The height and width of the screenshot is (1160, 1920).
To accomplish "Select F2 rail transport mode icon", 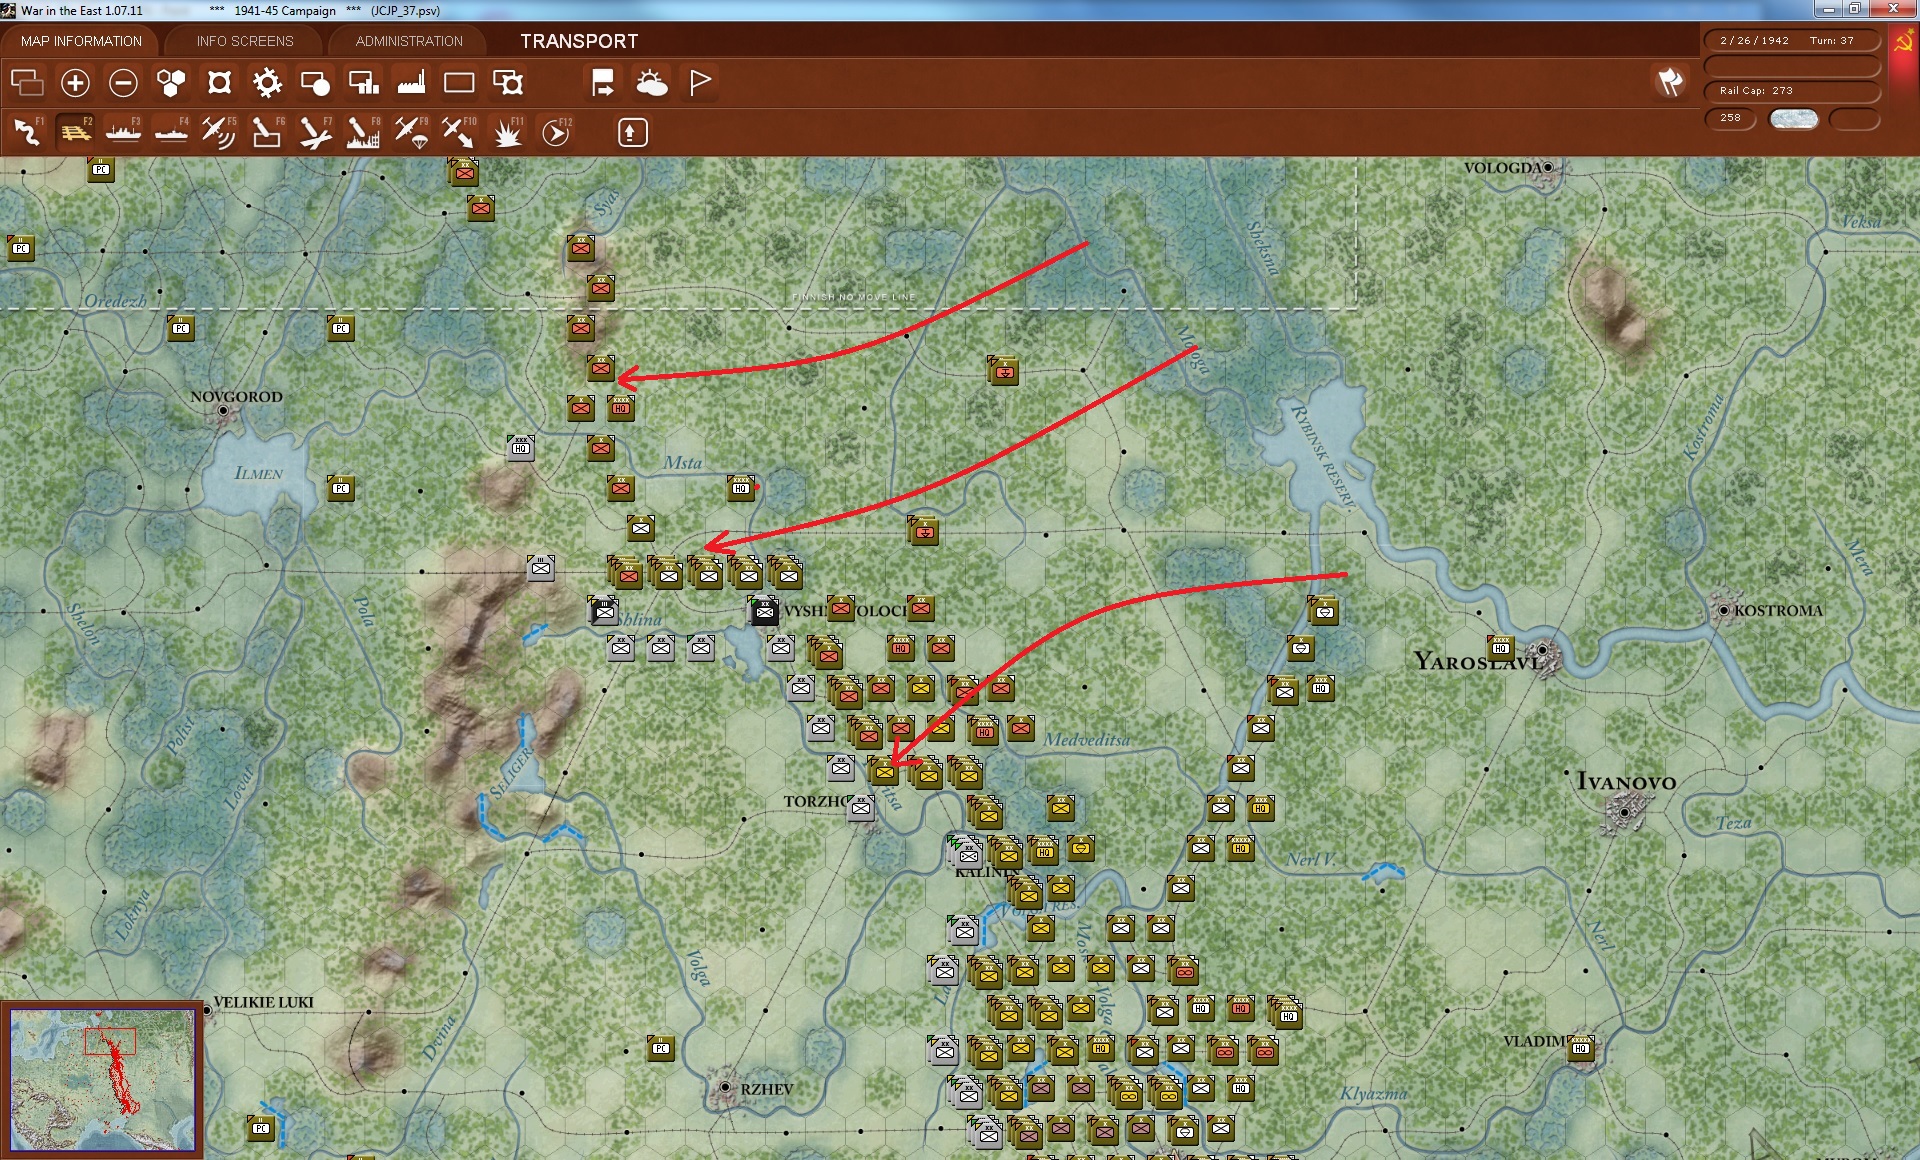I will (75, 132).
